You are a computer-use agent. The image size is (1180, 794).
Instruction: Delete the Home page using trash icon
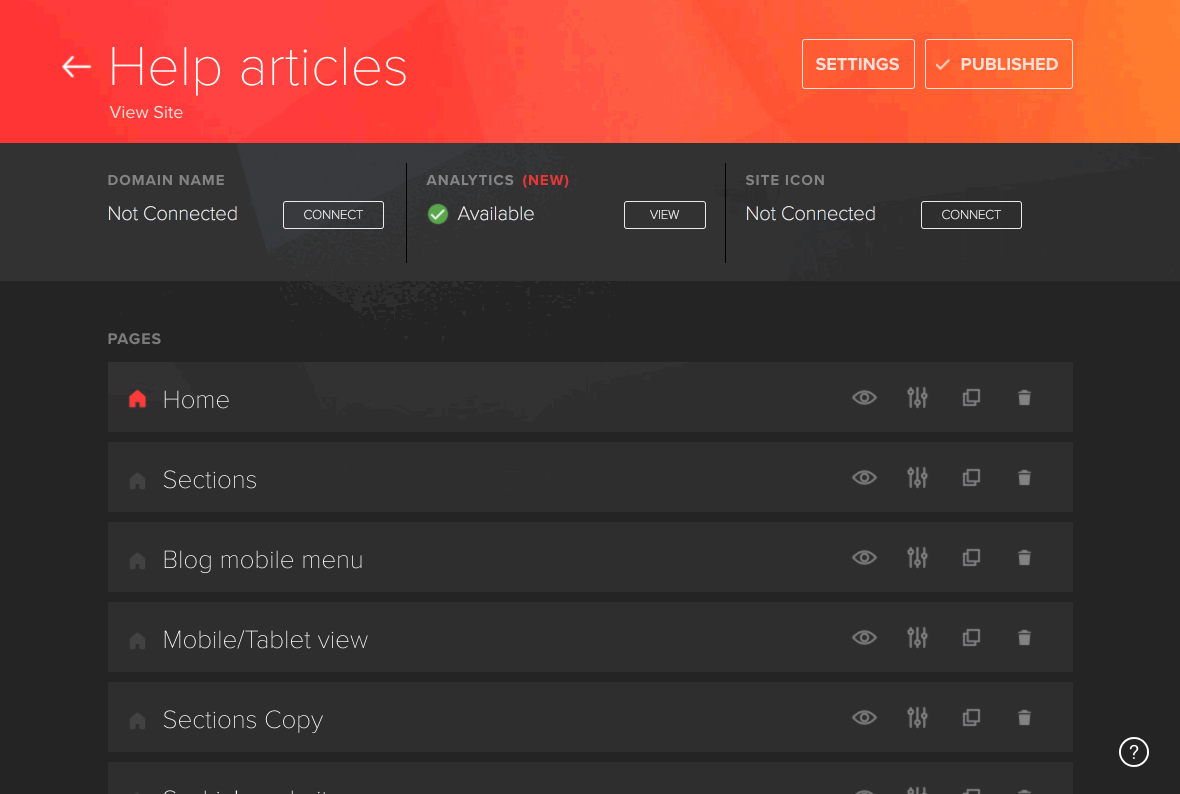click(1024, 398)
